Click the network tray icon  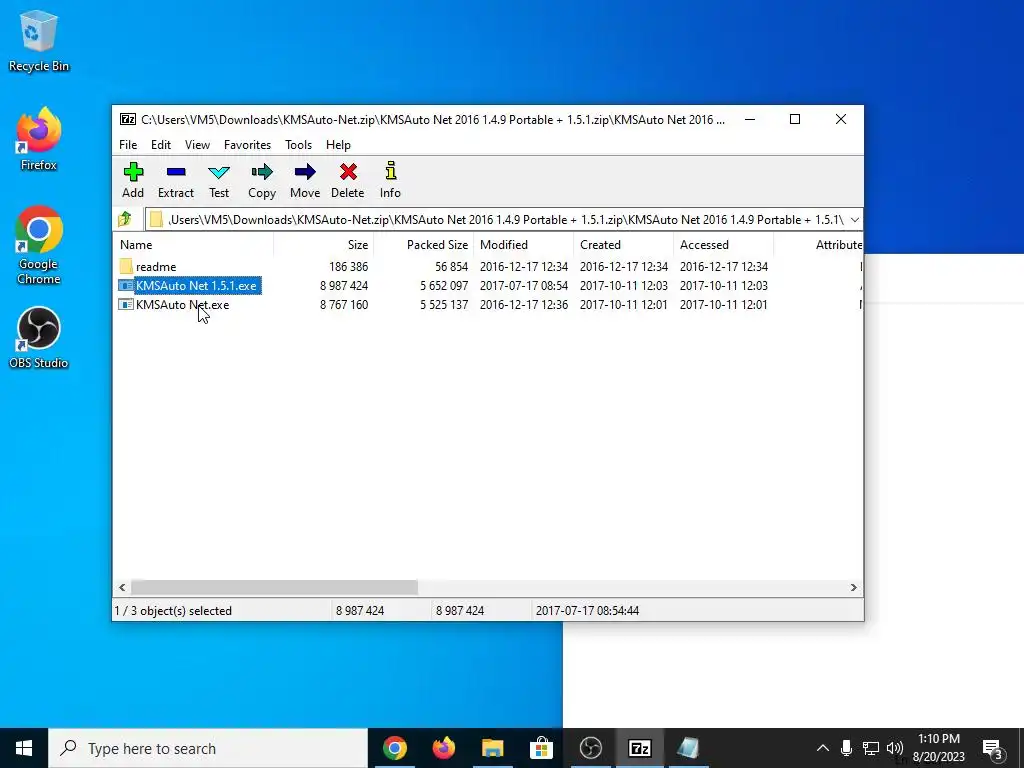coord(871,748)
